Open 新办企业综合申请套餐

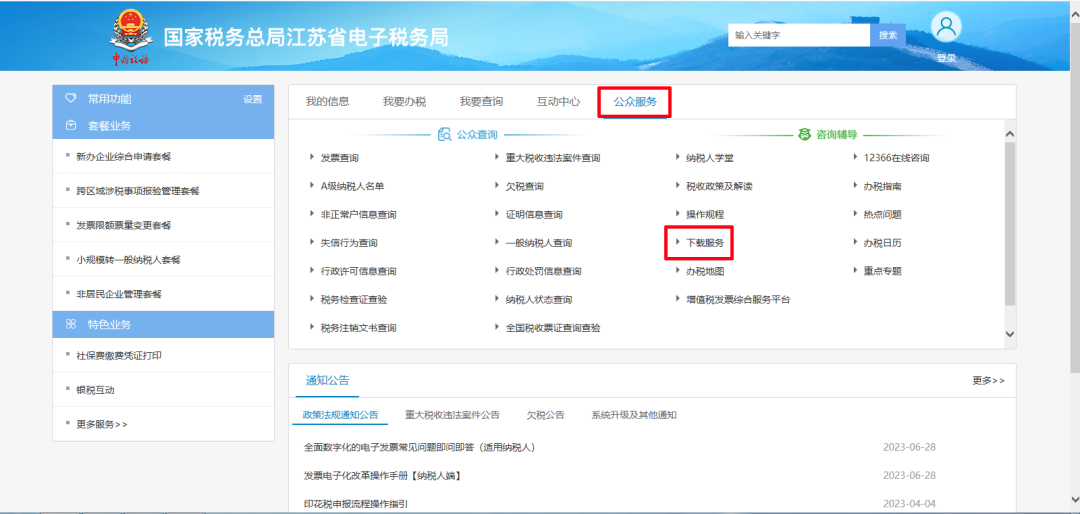pyautogui.click(x=123, y=157)
